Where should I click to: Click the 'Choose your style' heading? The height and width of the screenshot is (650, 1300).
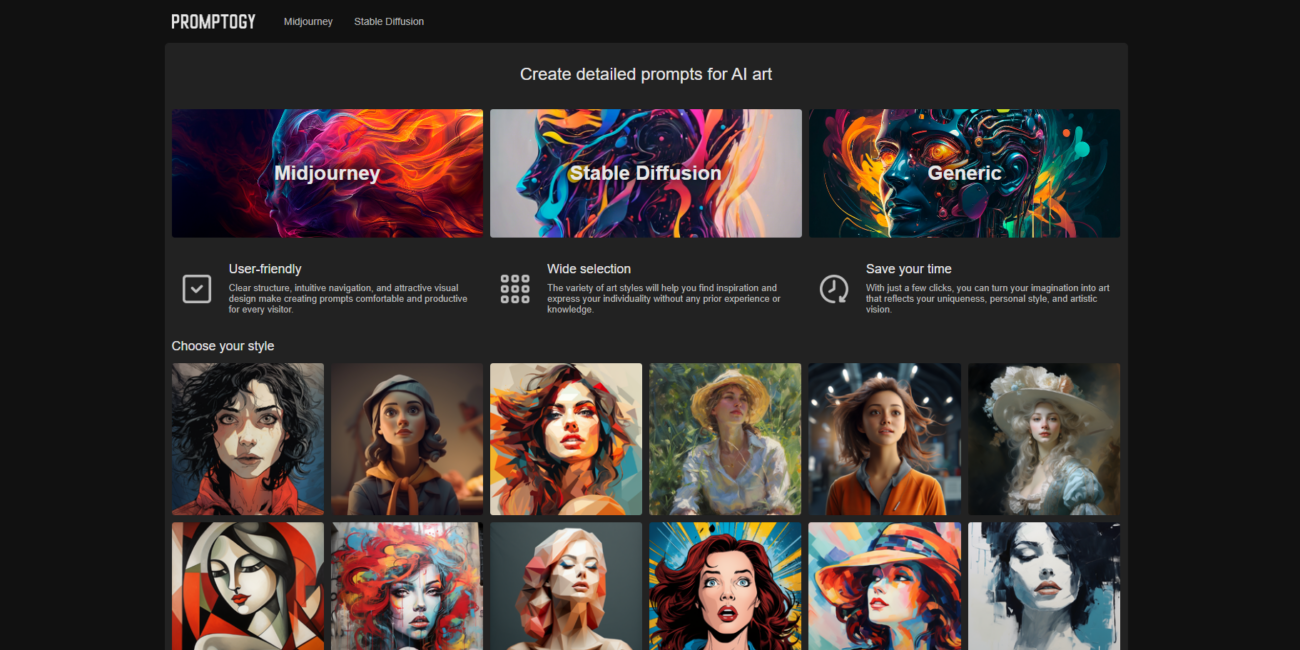pos(223,346)
